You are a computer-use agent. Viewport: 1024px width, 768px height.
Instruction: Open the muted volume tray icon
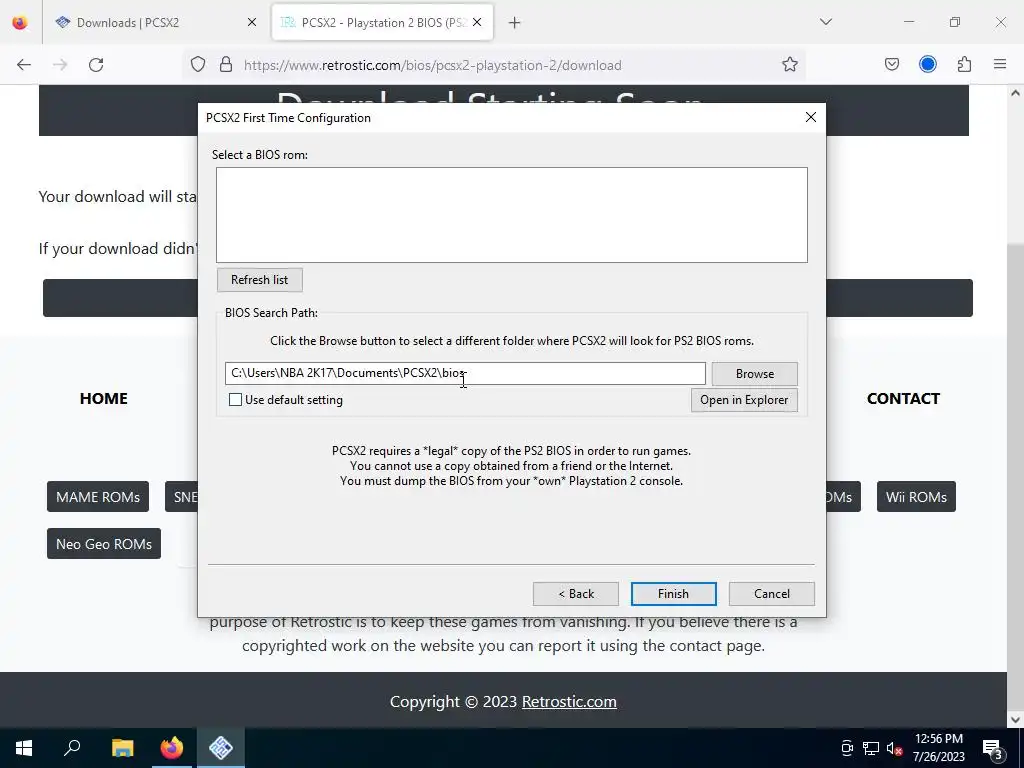[894, 748]
